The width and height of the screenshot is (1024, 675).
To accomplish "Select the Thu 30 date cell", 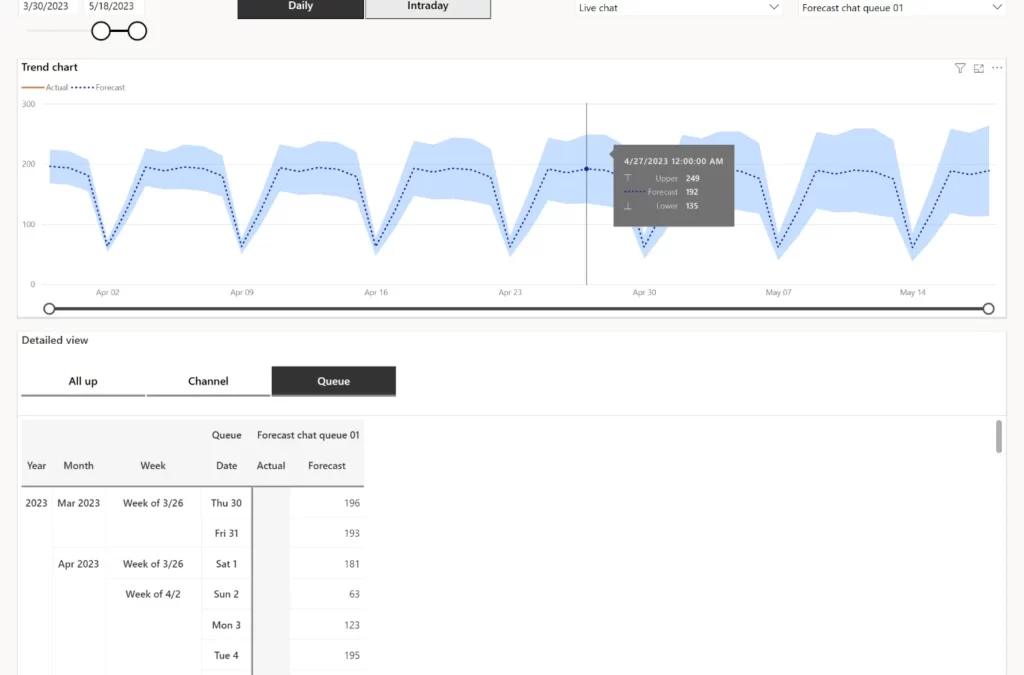I will pyautogui.click(x=227, y=503).
